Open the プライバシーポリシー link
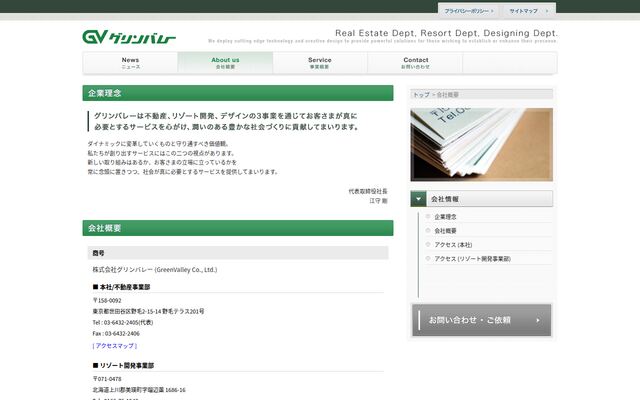The height and width of the screenshot is (400, 640). (469, 11)
